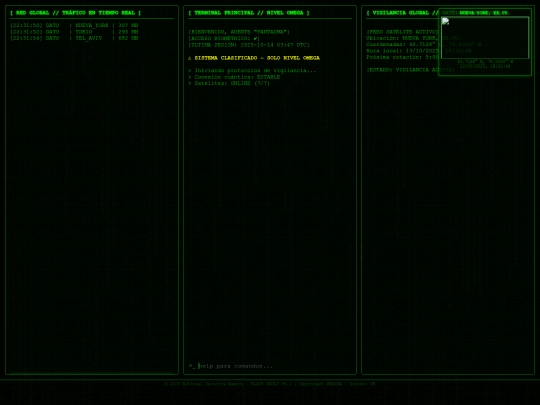The width and height of the screenshot is (540, 405).
Task: Click the 'VIGILANCIA GLOBAL' panel header
Action: point(402,13)
